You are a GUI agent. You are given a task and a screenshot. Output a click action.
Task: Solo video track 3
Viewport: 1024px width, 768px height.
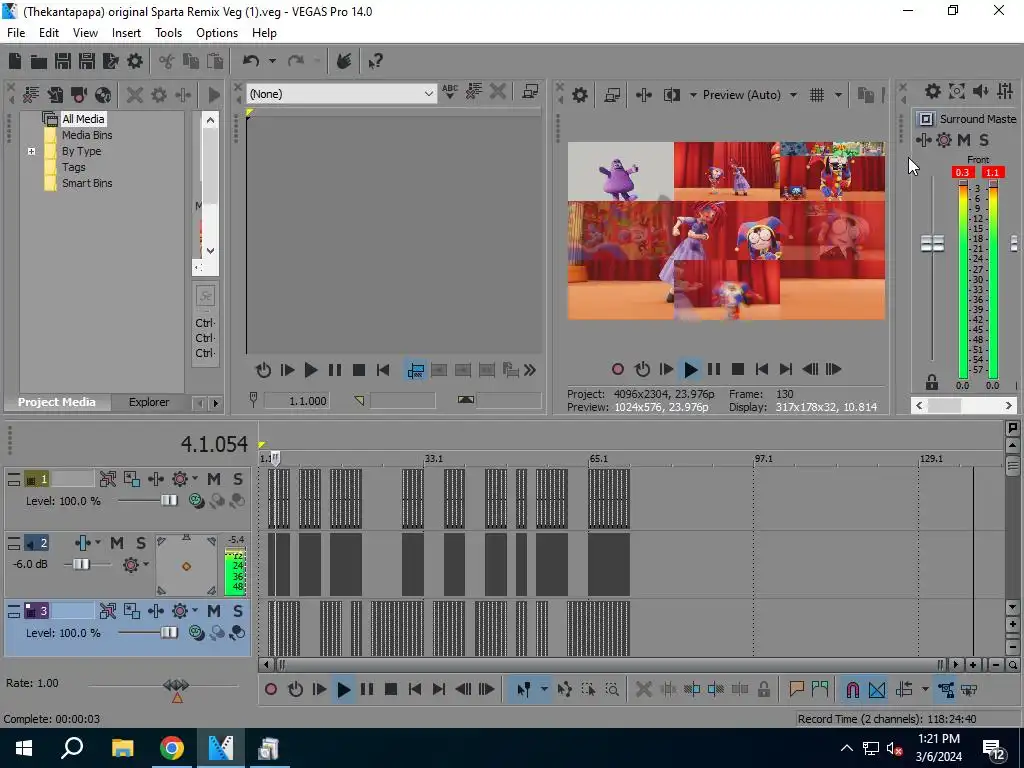[x=238, y=611]
